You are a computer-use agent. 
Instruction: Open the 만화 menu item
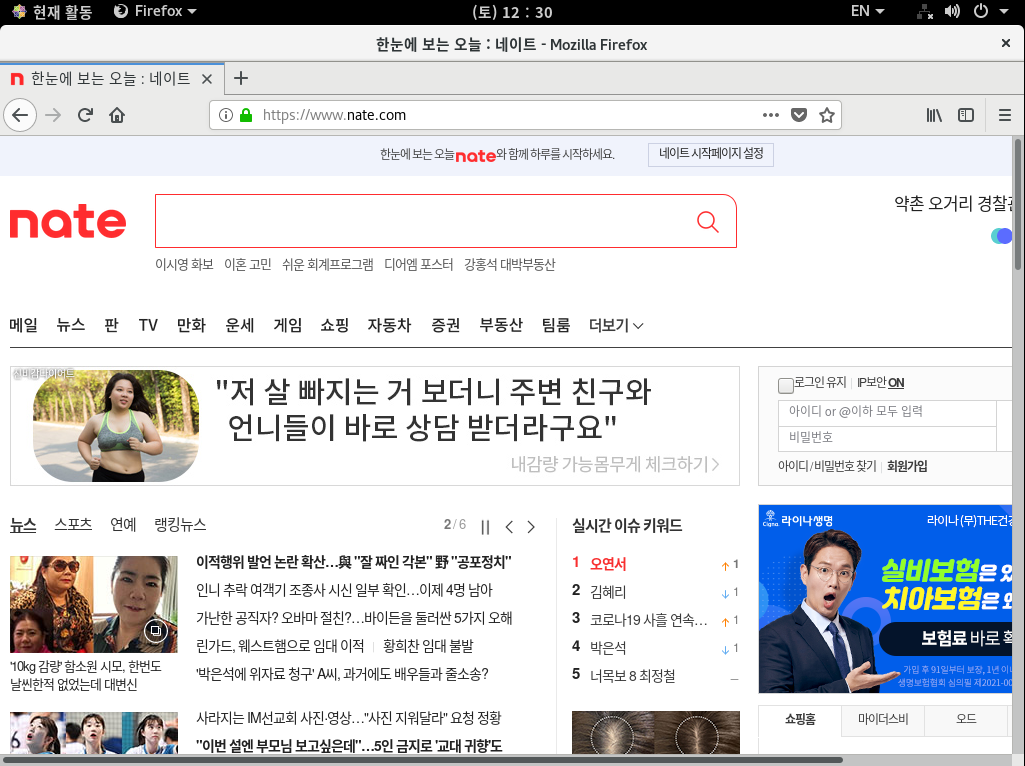pyautogui.click(x=191, y=325)
